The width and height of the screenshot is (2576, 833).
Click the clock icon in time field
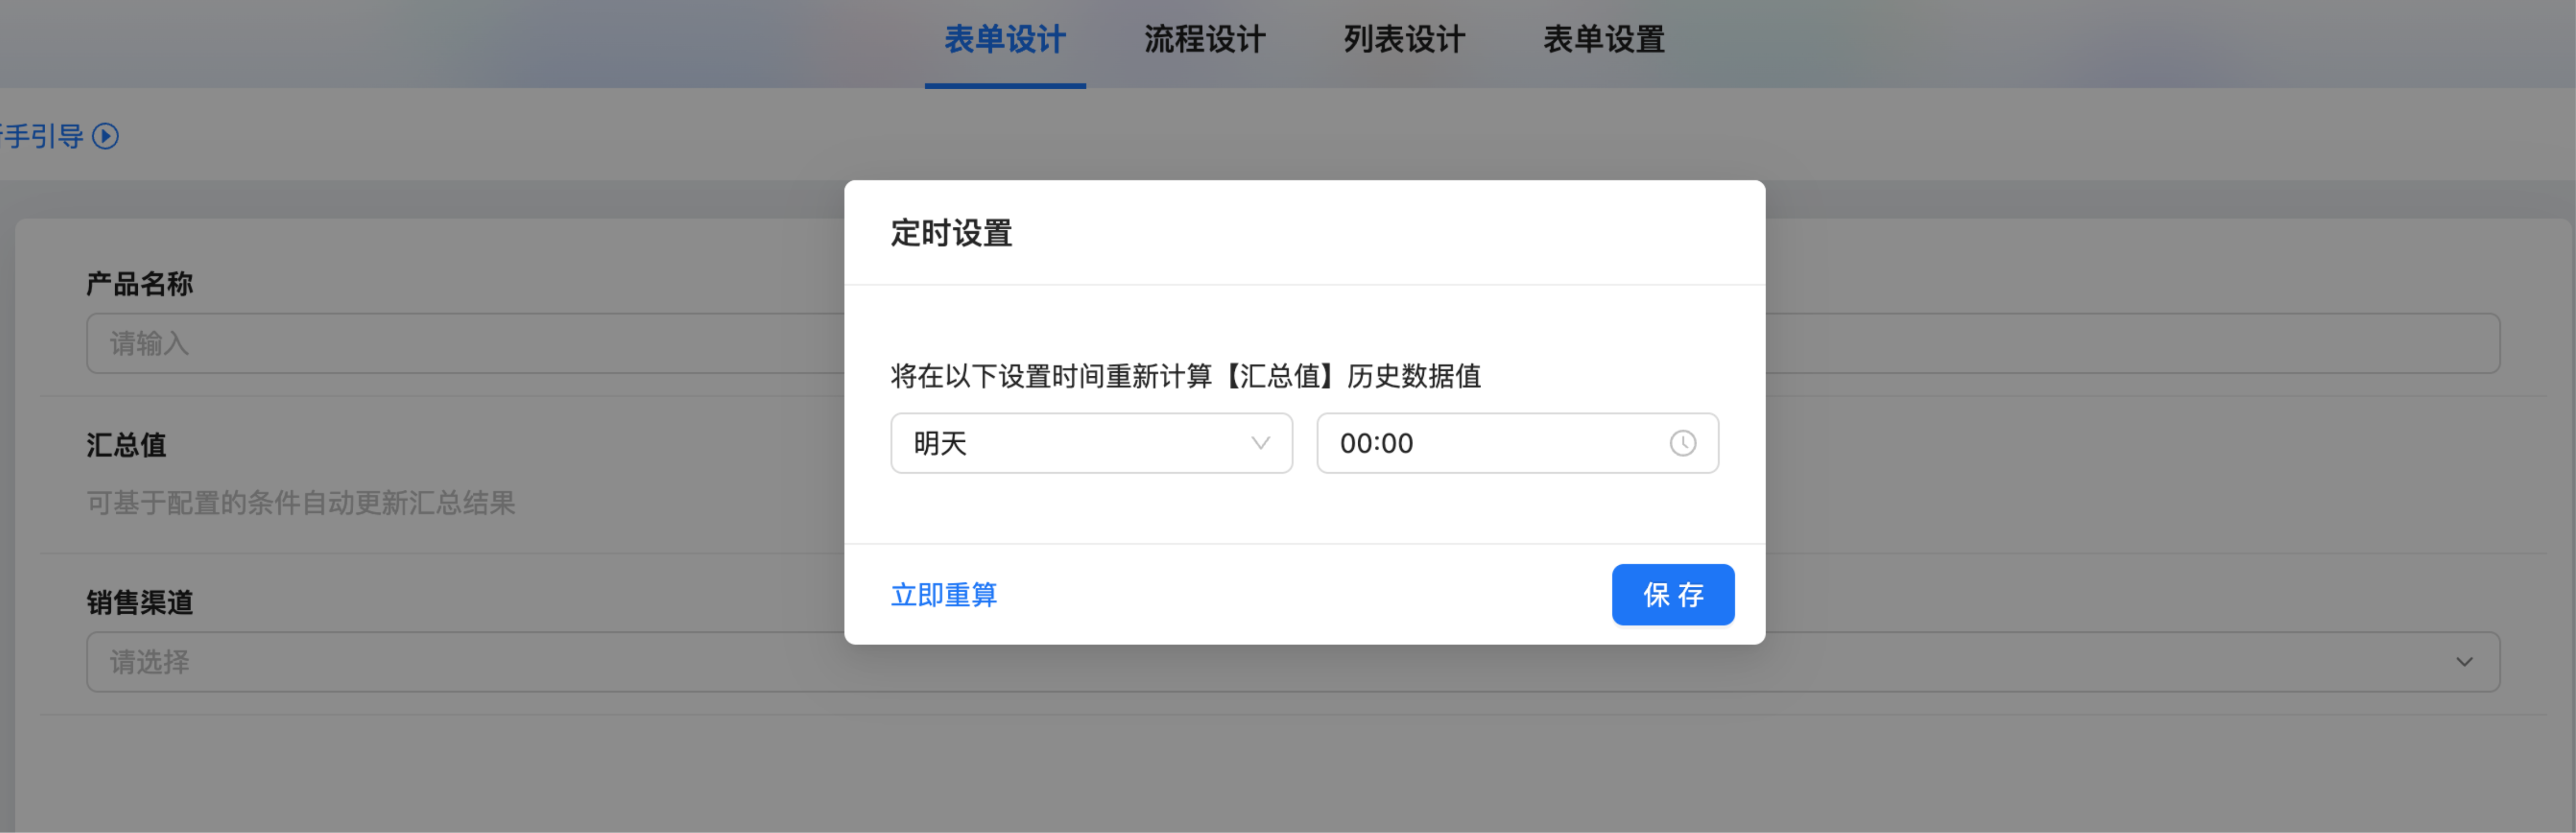pyautogui.click(x=1683, y=443)
